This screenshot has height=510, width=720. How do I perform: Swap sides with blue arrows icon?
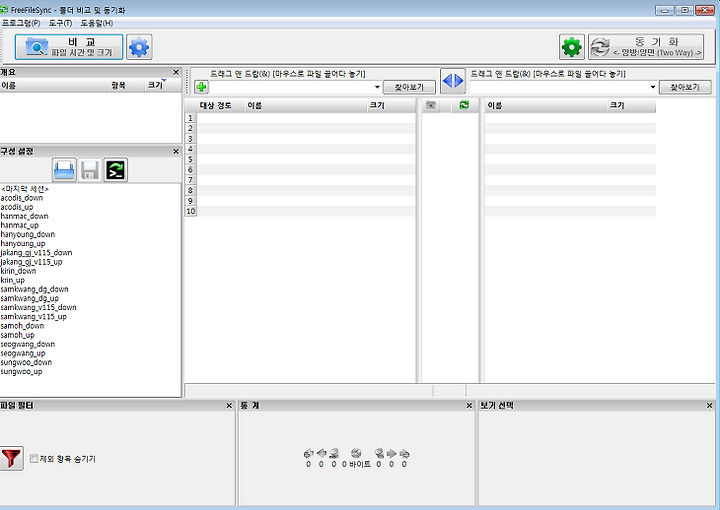point(453,81)
